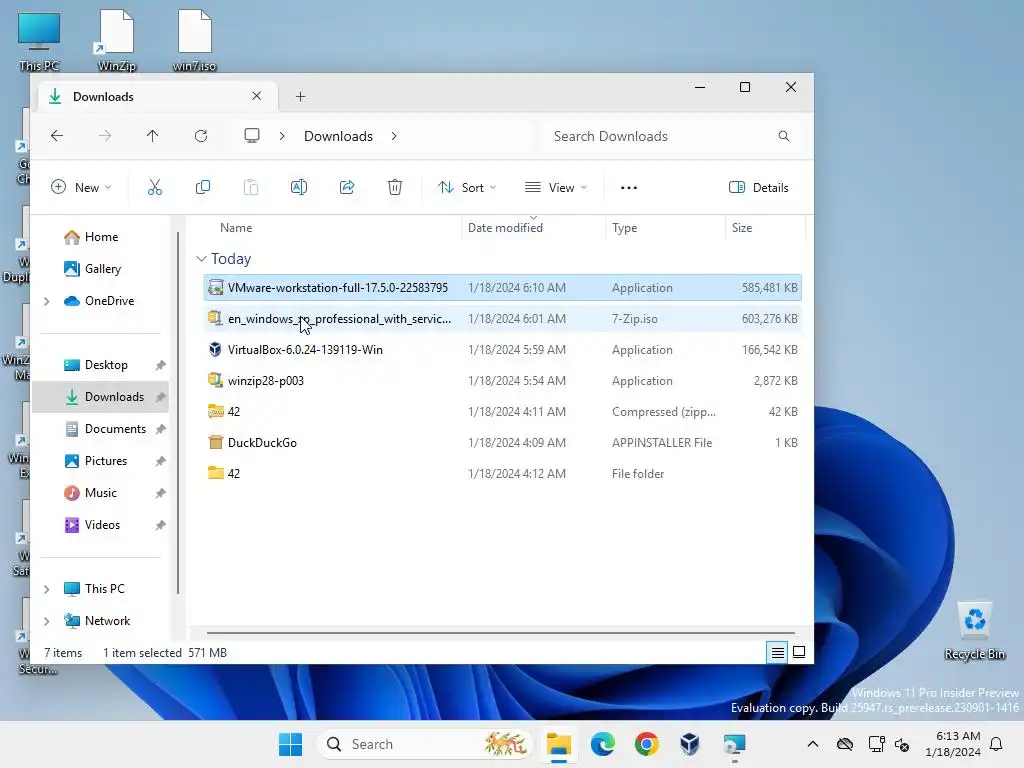
Task: Switch to large thumbnails view icon
Action: 799,652
